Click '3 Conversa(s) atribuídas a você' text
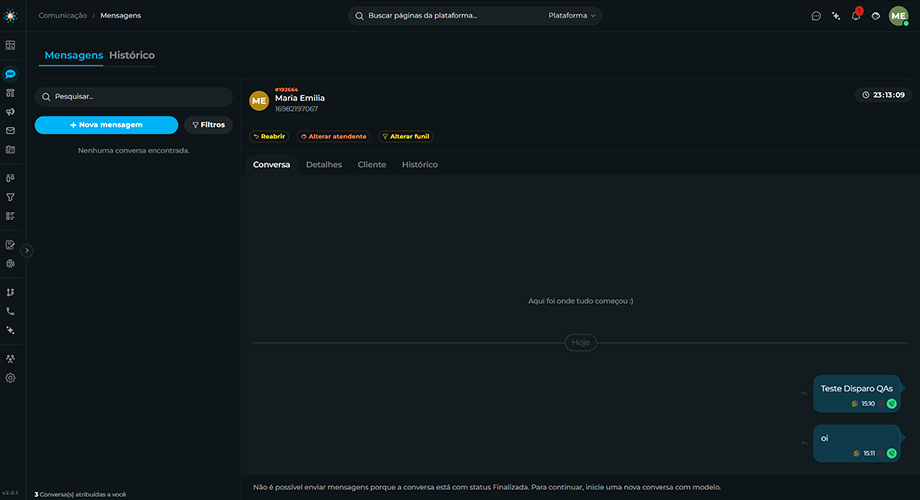This screenshot has height=500, width=920. click(x=80, y=495)
